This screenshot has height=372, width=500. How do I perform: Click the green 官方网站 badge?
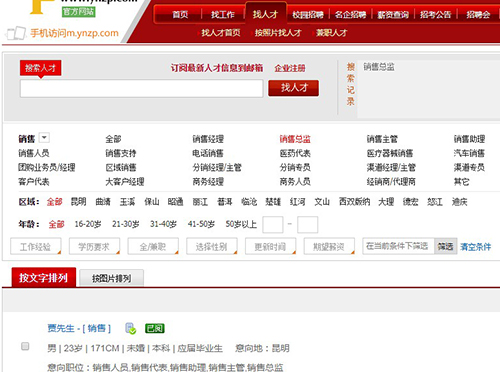tap(79, 12)
